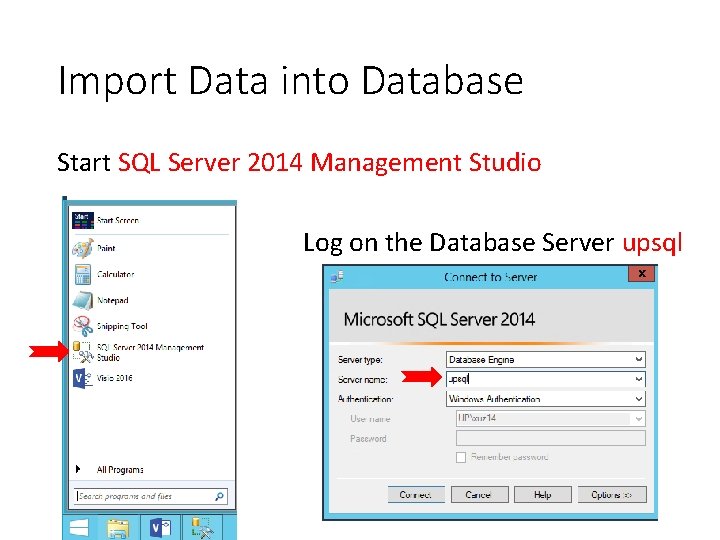Open the Start Screen tile icon
Image resolution: width=720 pixels, height=540 pixels.
pos(83,220)
